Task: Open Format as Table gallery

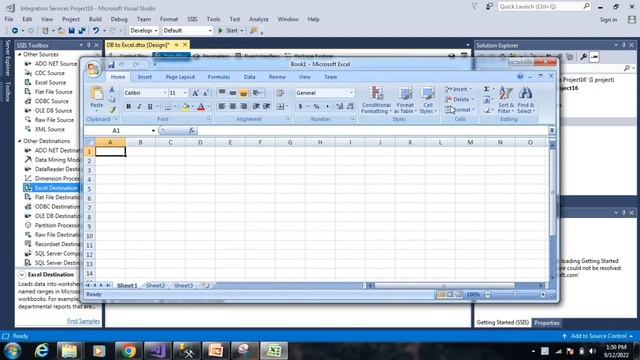Action: pyautogui.click(x=405, y=100)
